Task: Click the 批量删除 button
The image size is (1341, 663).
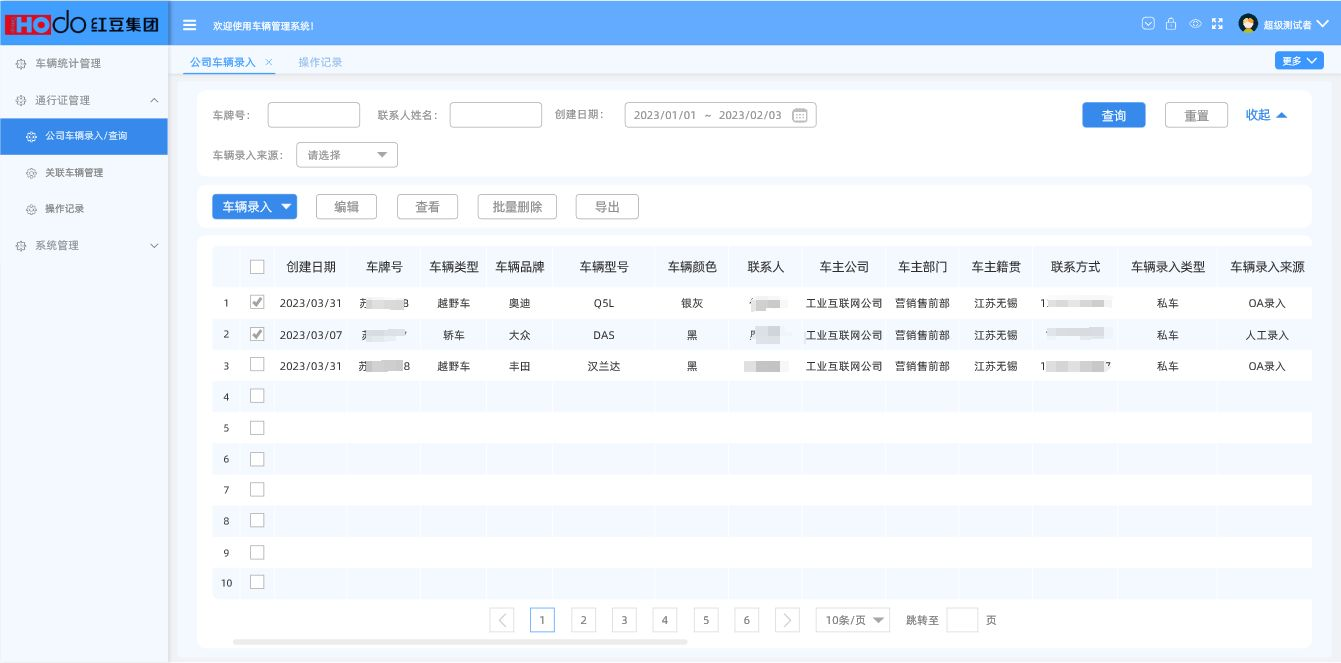Action: 517,207
